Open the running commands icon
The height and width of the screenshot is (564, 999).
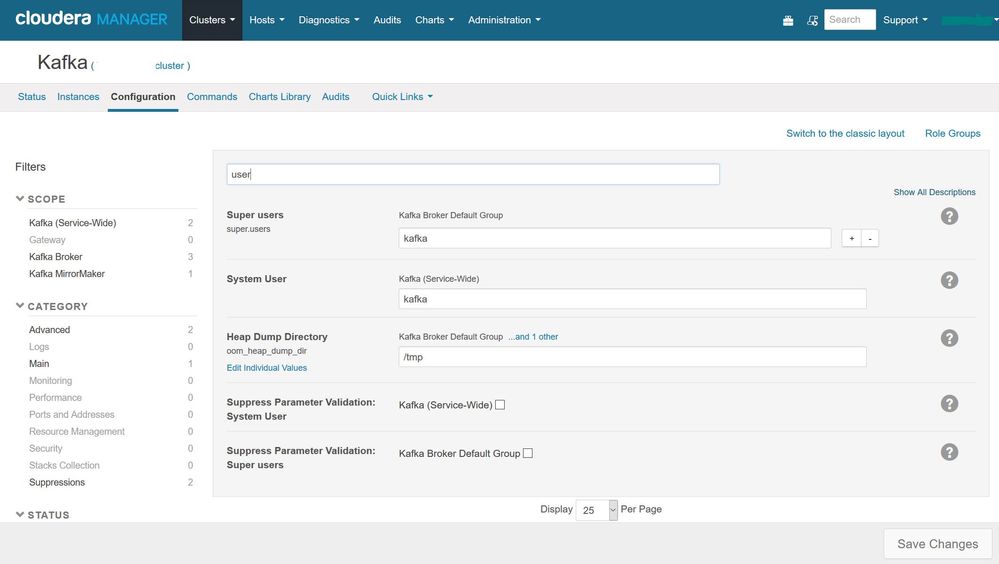[x=812, y=20]
